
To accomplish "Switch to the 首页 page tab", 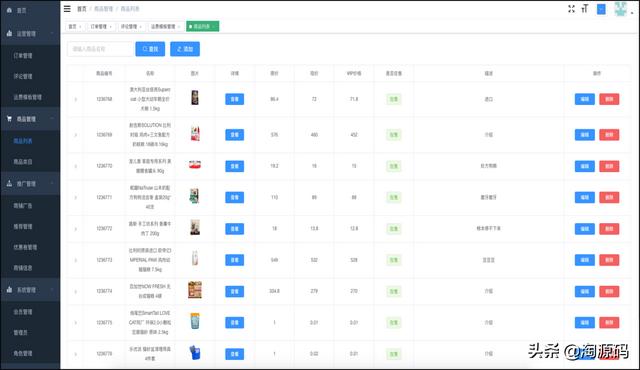I will [x=75, y=27].
